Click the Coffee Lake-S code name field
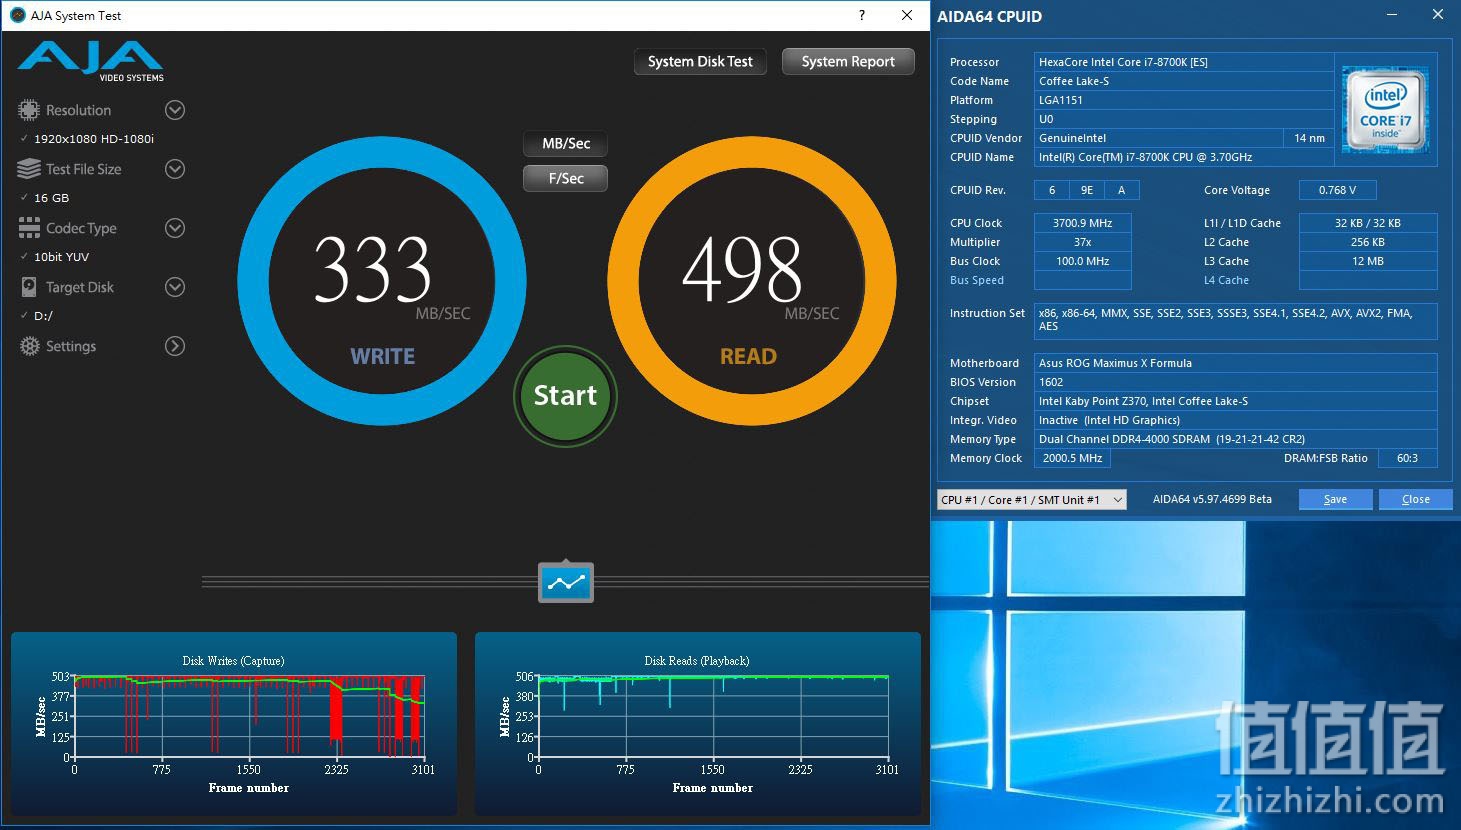This screenshot has width=1461, height=830. pos(1184,81)
